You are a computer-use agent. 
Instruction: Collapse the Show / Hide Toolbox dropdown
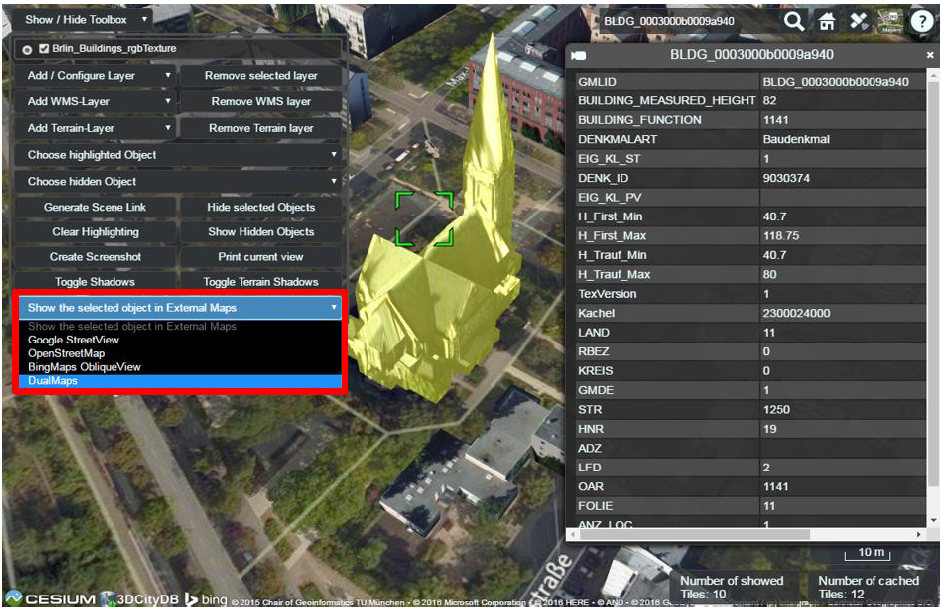(82, 19)
